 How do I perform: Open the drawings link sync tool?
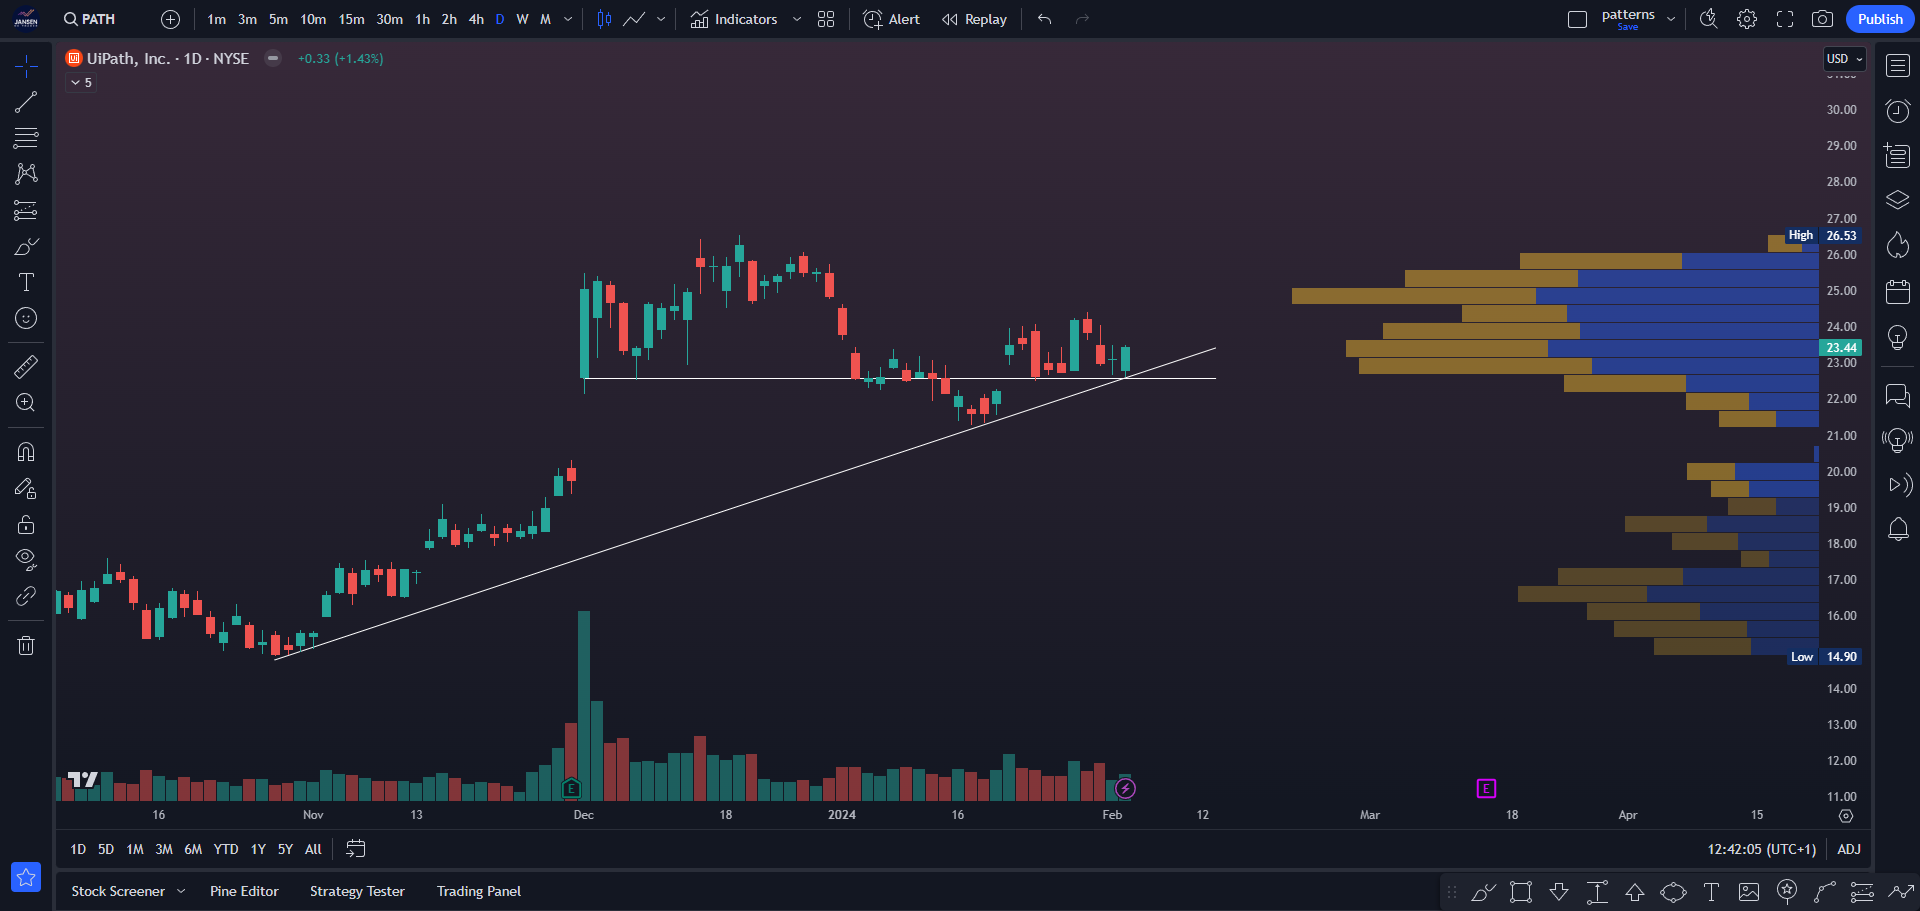(26, 596)
